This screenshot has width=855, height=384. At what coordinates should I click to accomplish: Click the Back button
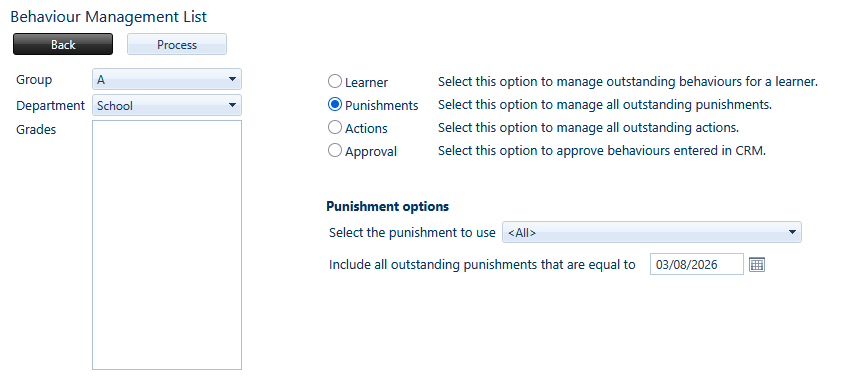pos(63,44)
